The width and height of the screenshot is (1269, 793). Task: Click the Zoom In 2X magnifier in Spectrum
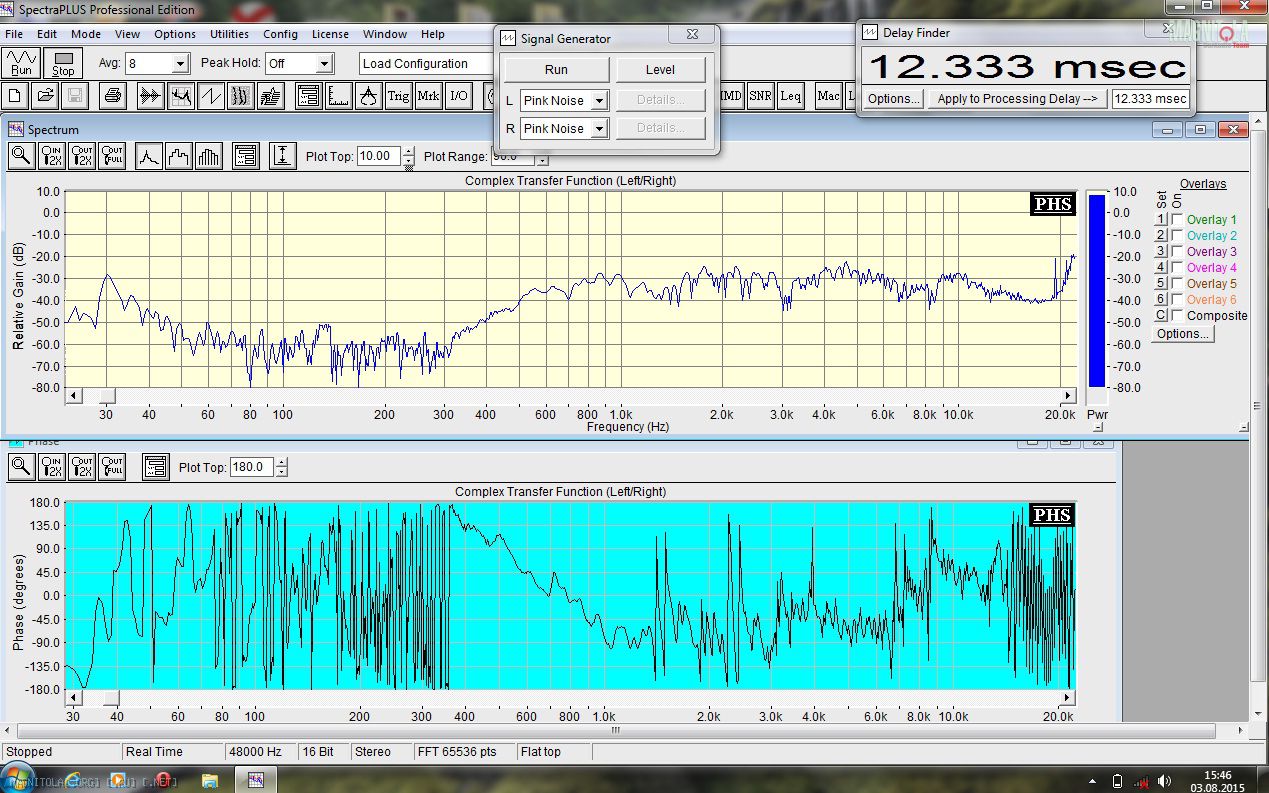click(x=52, y=156)
